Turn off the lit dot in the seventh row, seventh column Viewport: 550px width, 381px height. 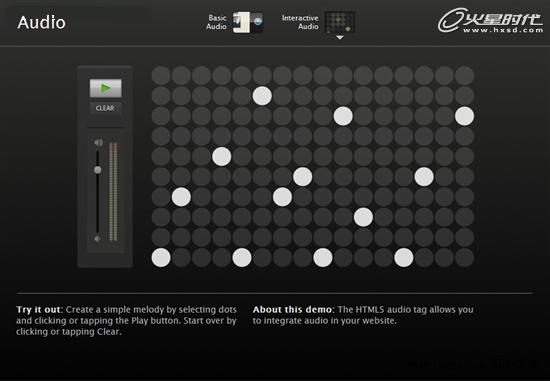coord(282,197)
